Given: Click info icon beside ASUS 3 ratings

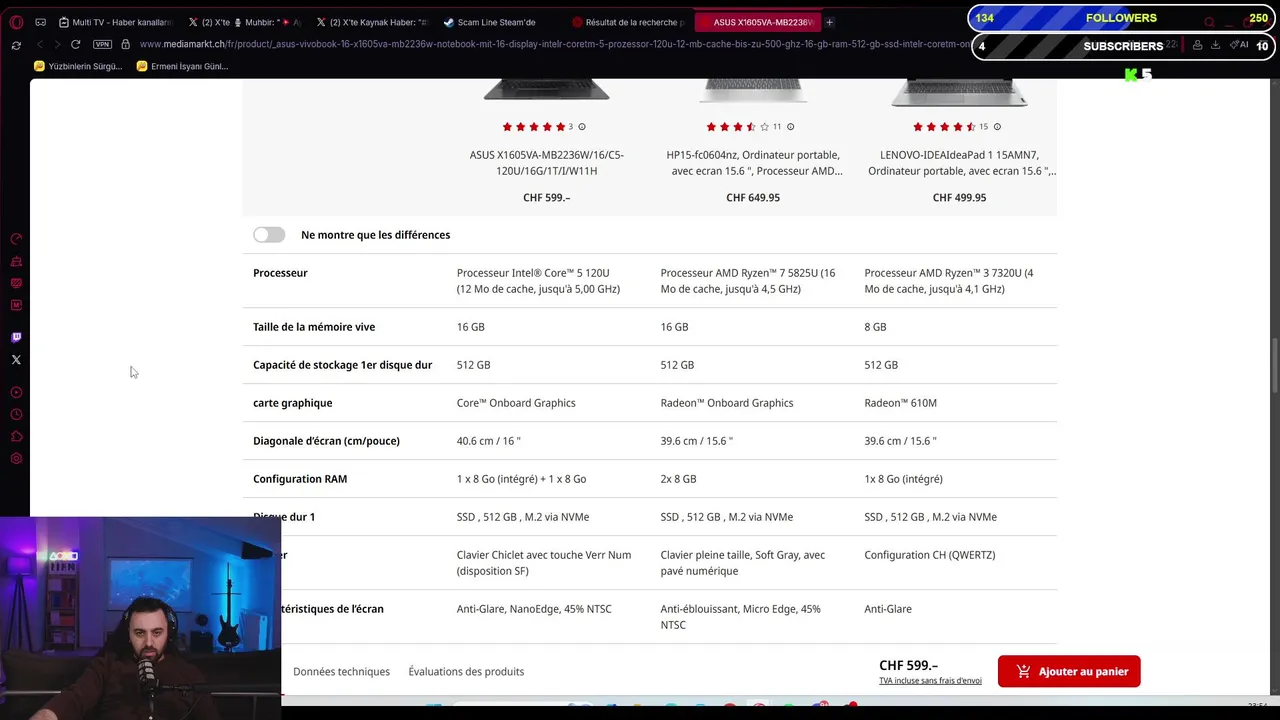Looking at the screenshot, I should [x=582, y=127].
